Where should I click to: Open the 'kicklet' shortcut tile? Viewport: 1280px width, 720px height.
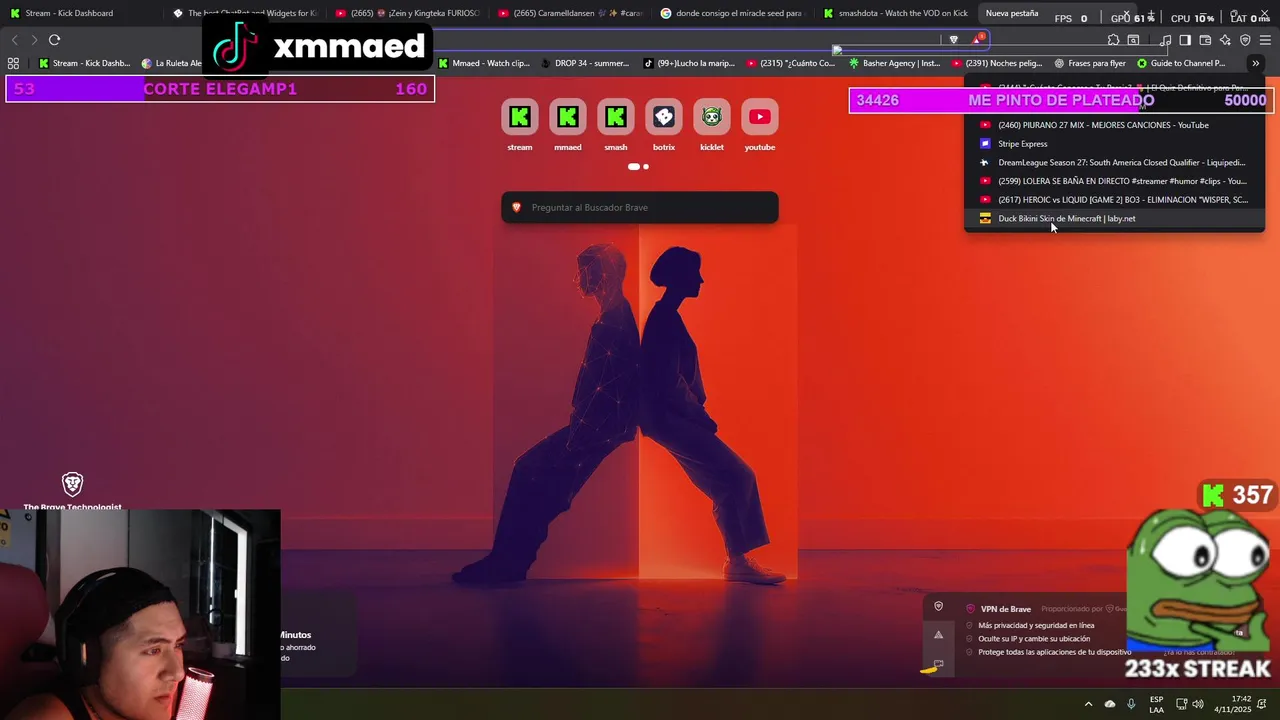pyautogui.click(x=712, y=125)
